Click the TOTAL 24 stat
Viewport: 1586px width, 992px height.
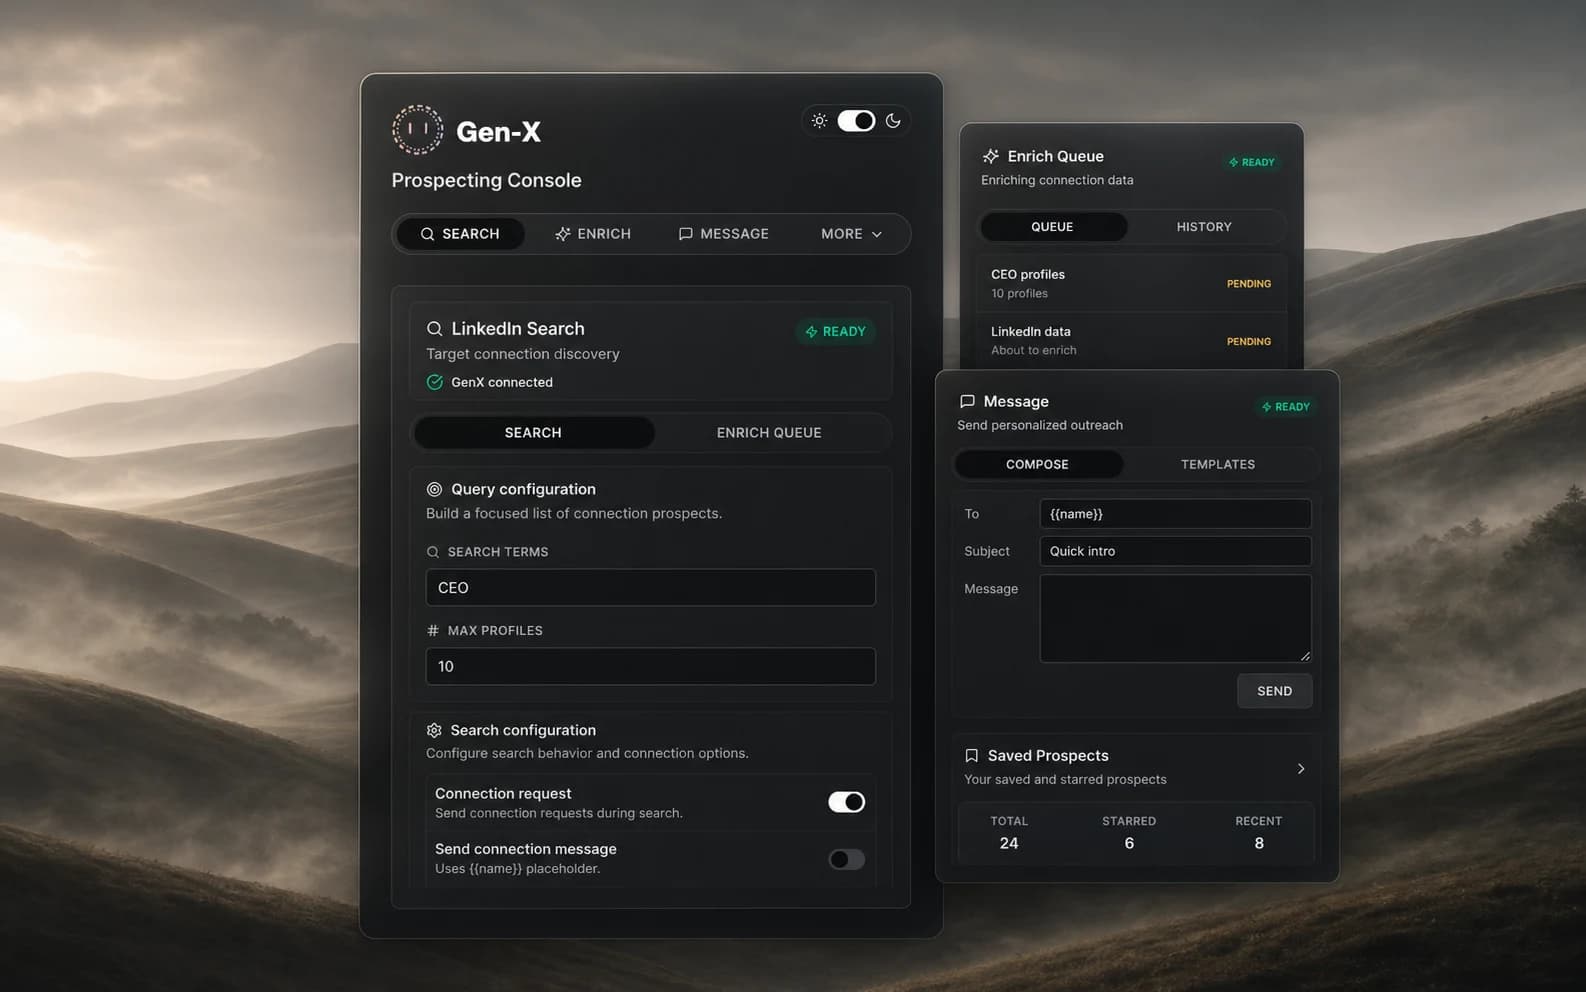[x=1009, y=832]
